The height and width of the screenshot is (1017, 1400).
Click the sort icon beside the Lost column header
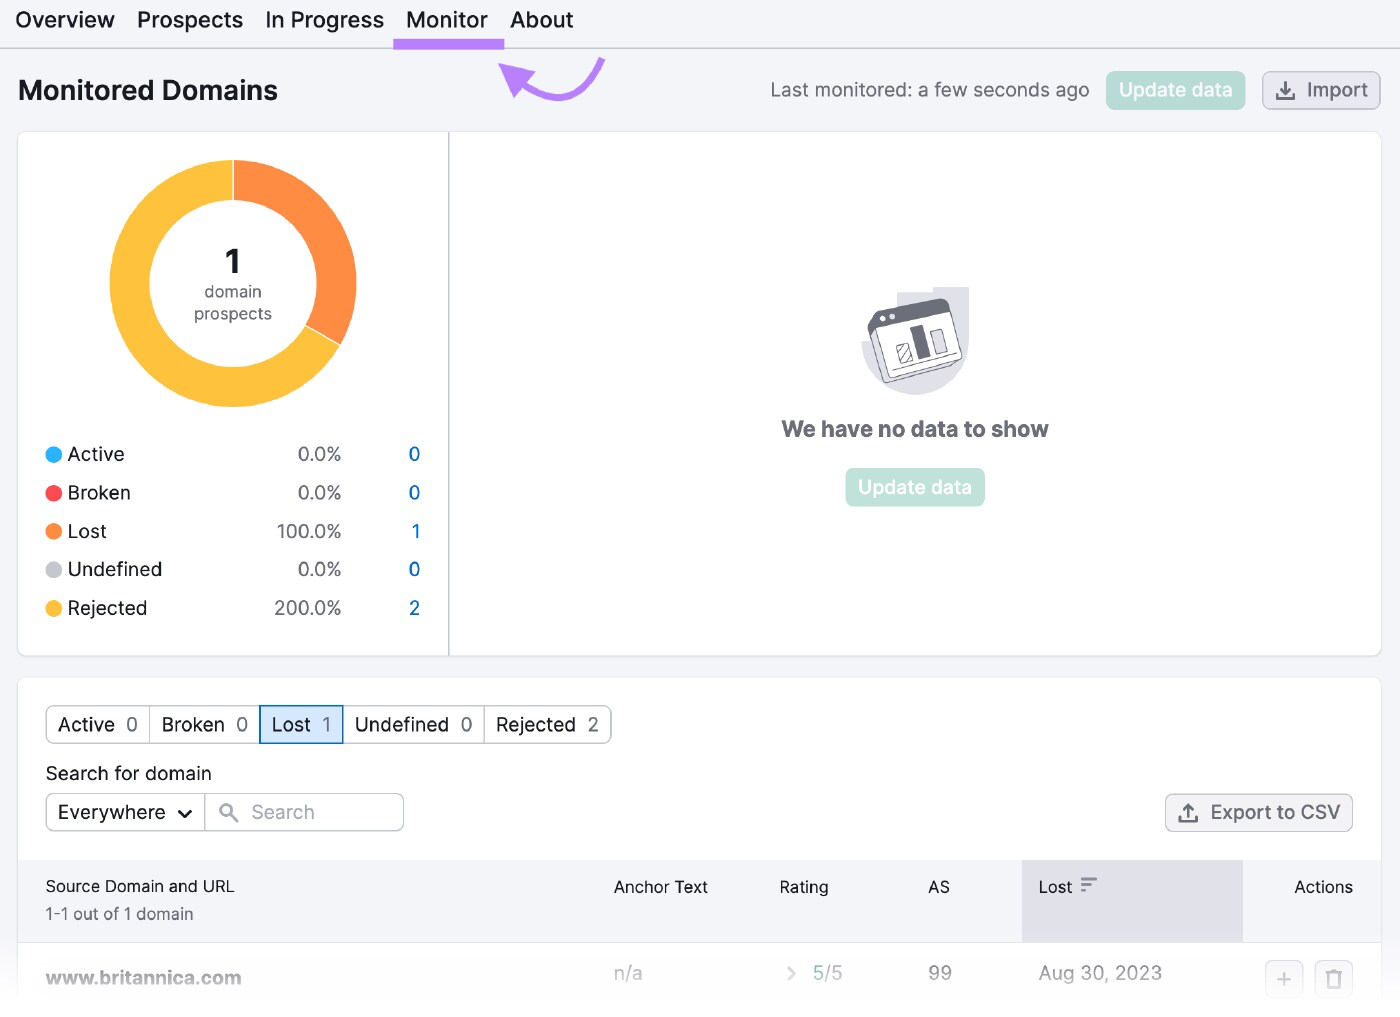pos(1090,885)
